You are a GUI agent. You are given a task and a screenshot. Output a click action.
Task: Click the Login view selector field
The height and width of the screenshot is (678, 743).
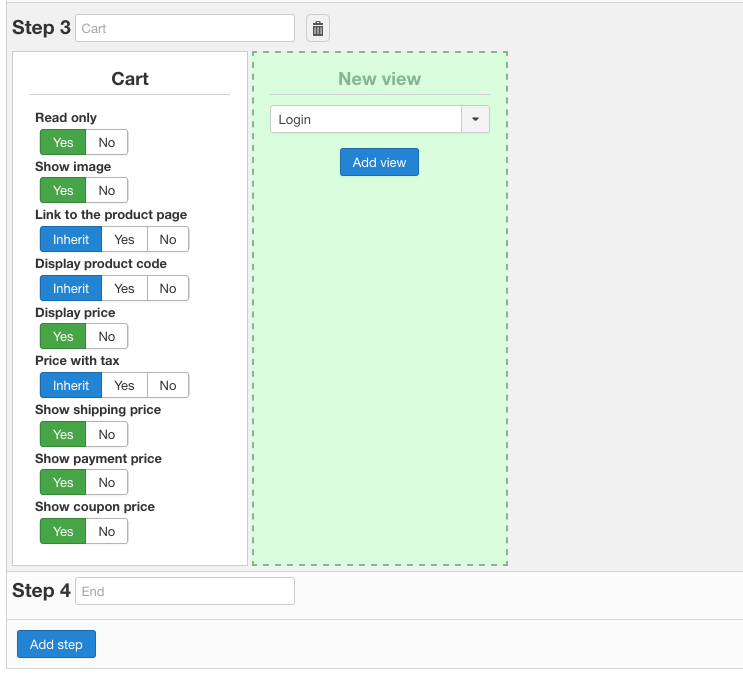tap(366, 119)
